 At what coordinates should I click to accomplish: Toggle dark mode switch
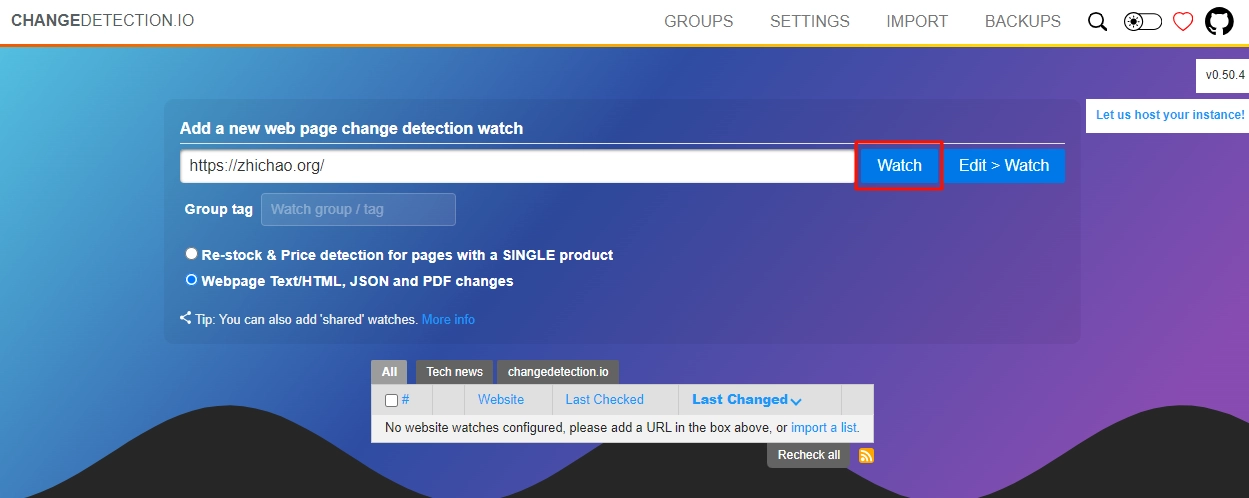(1142, 22)
